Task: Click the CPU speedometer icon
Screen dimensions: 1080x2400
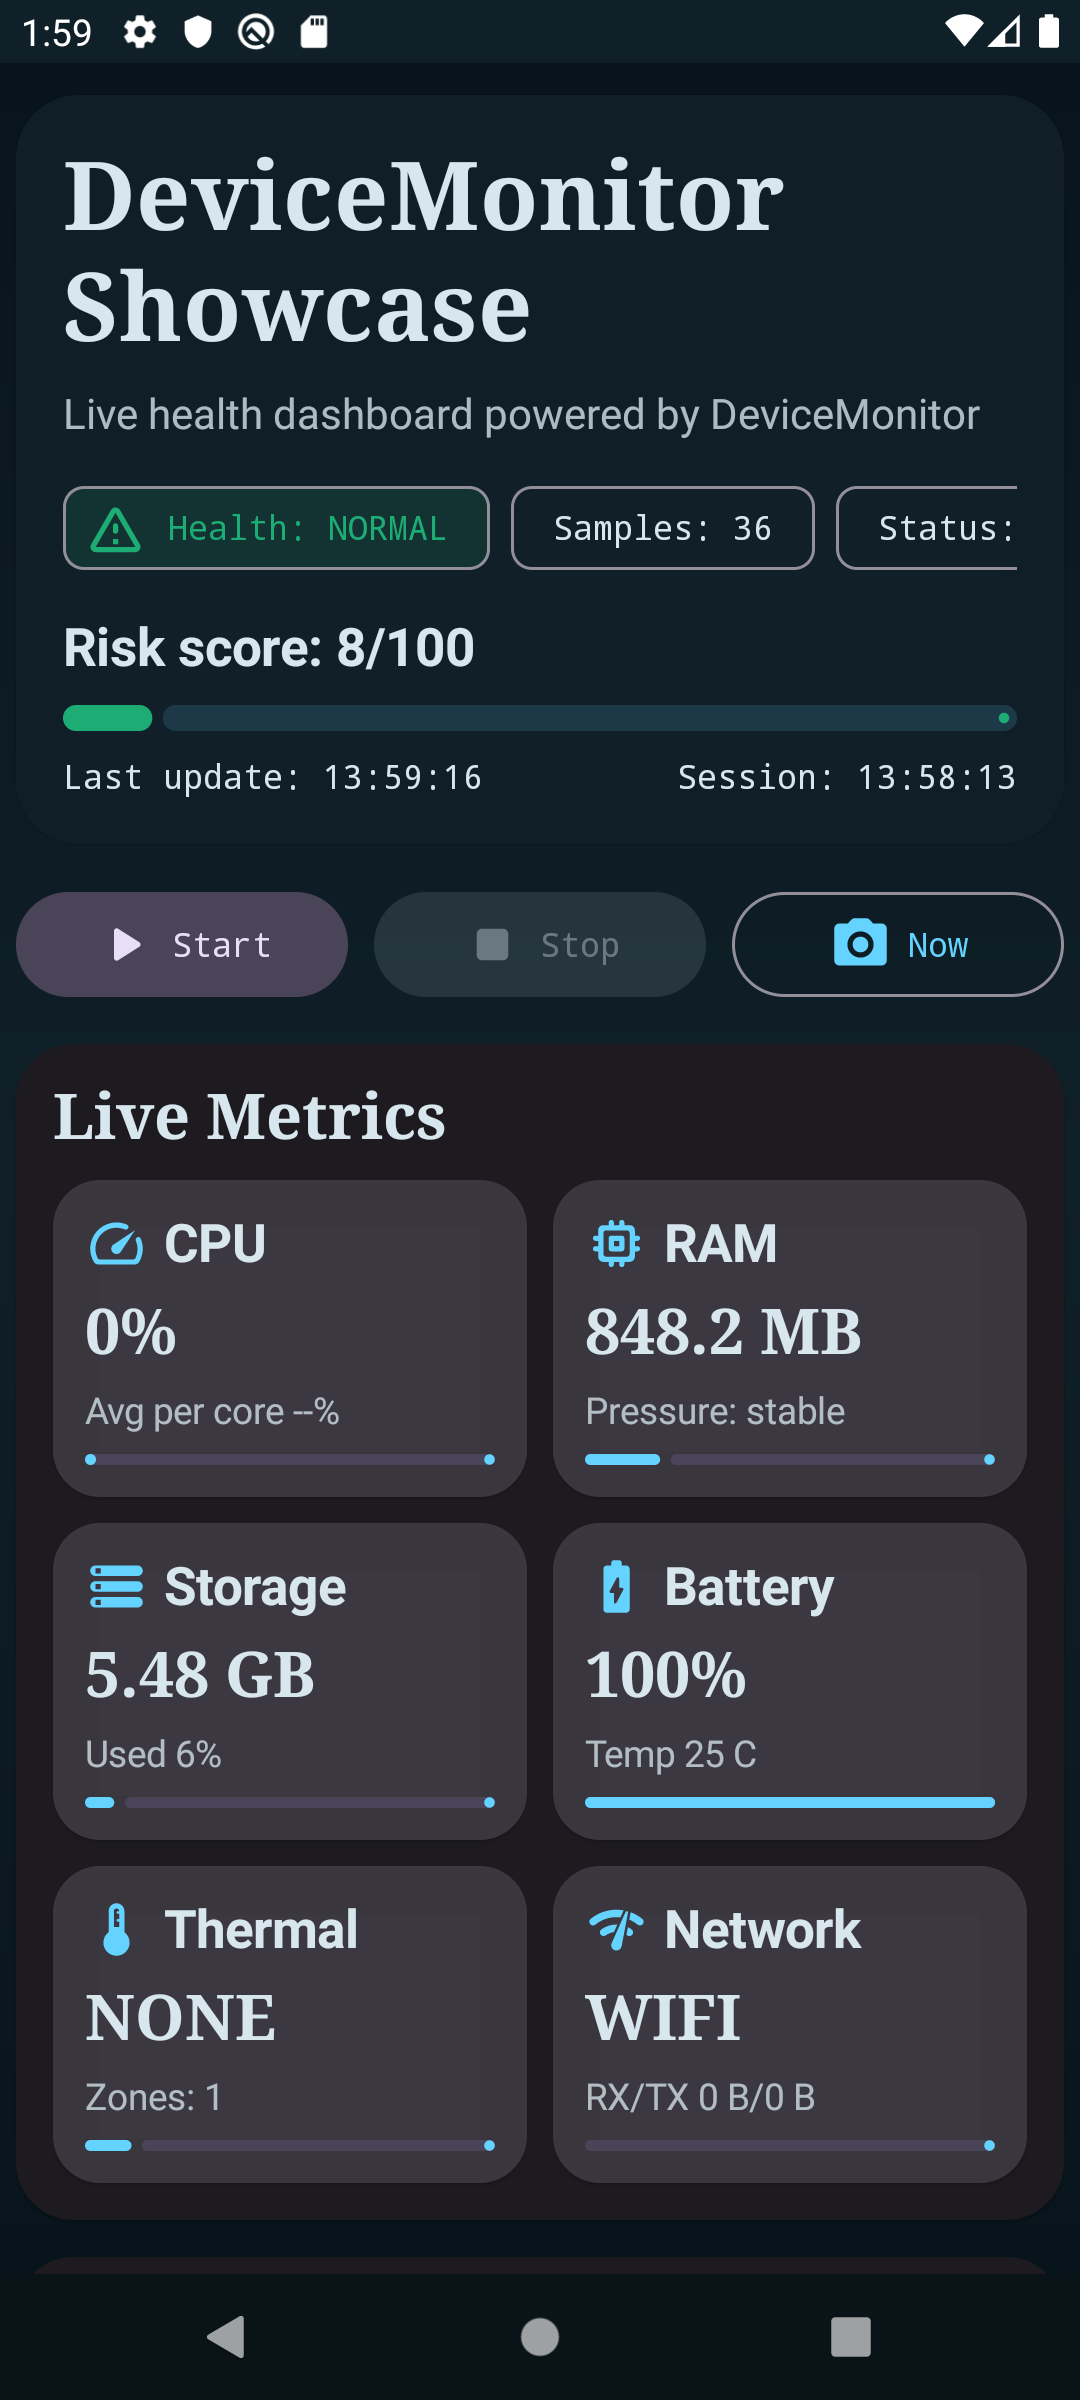Action: click(116, 1243)
